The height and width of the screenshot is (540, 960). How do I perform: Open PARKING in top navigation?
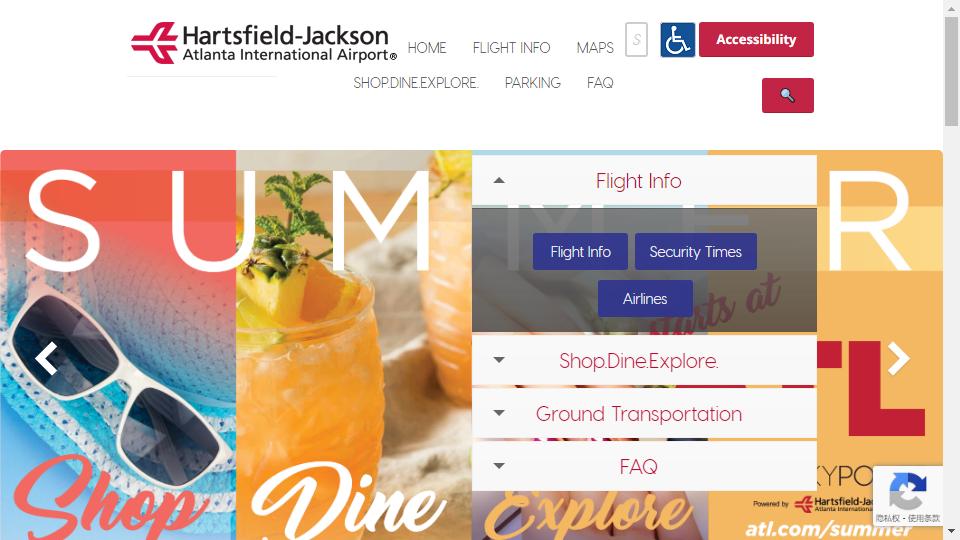[533, 83]
